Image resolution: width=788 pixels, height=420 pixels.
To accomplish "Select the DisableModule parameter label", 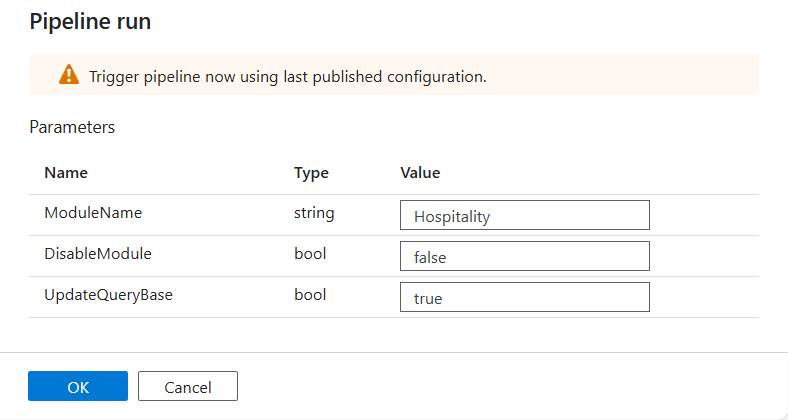I will 98,254.
